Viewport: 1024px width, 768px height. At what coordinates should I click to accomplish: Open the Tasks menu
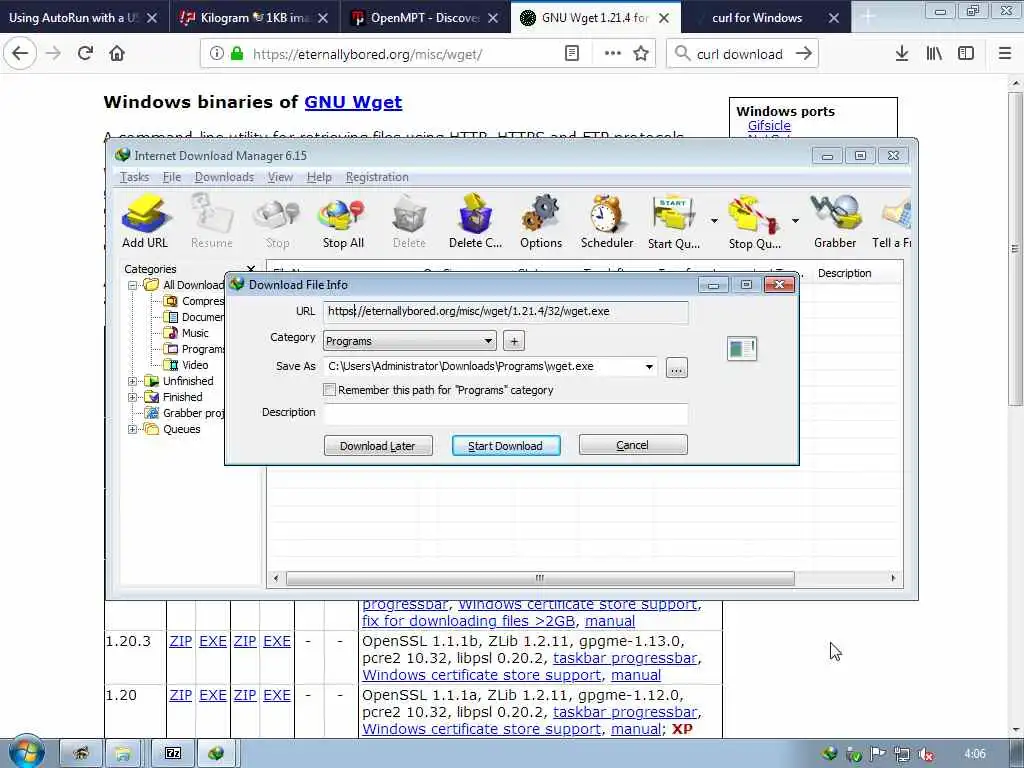click(x=135, y=177)
